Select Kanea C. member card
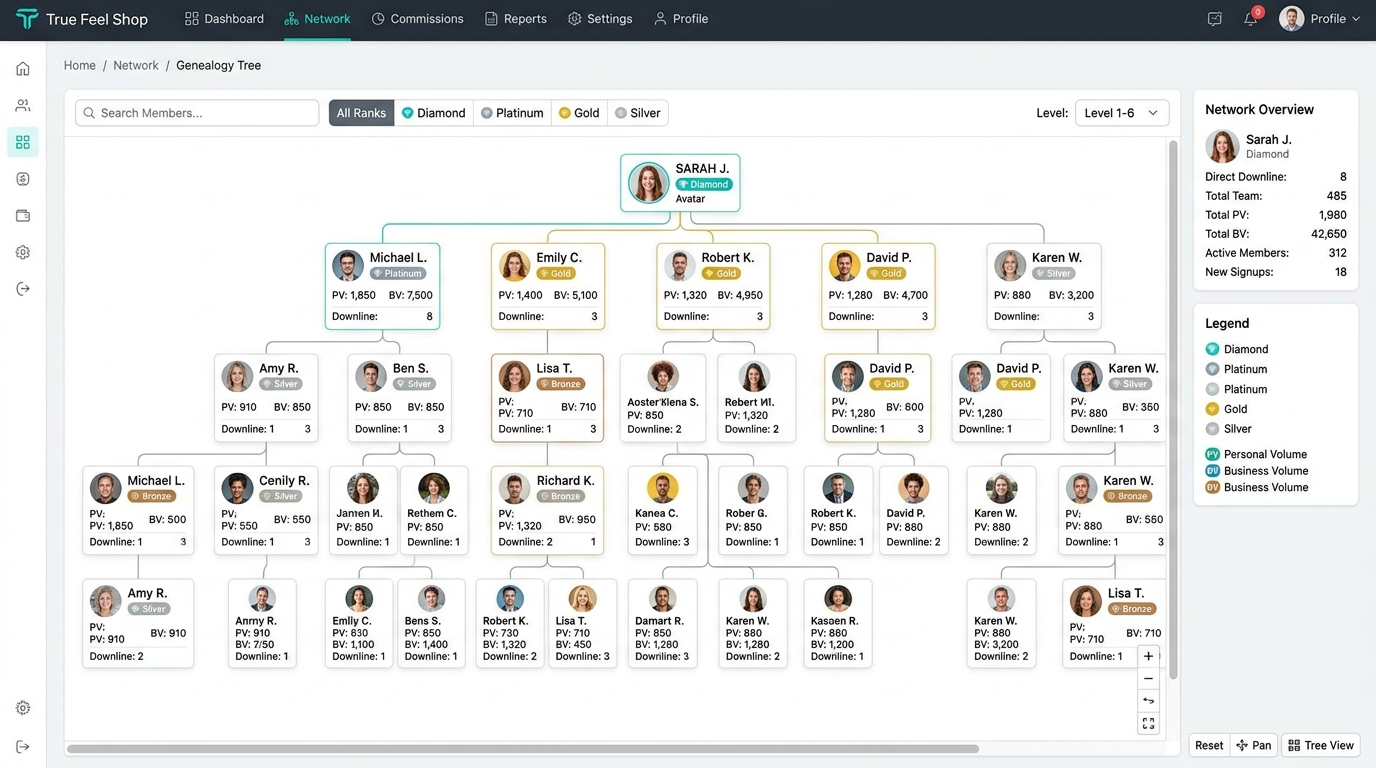 point(662,510)
